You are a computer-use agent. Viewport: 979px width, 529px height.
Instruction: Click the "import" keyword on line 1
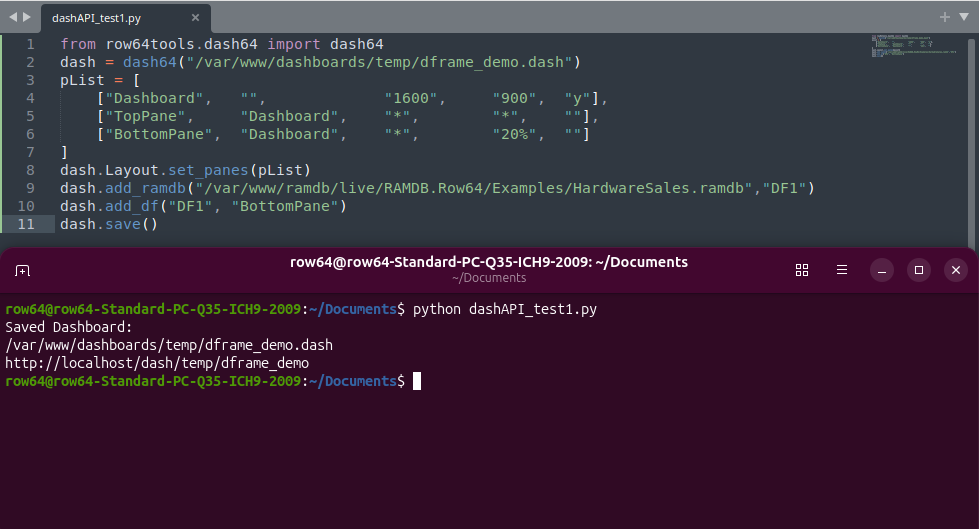coord(293,44)
